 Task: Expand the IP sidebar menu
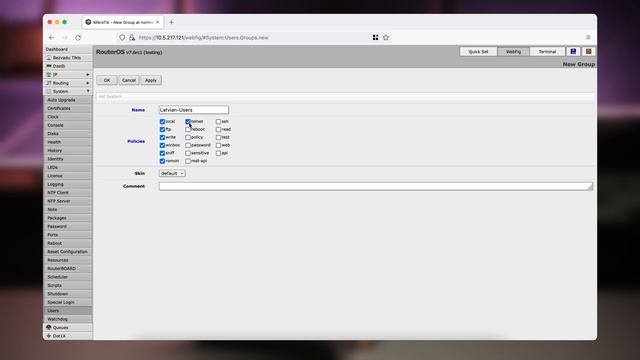(x=68, y=75)
